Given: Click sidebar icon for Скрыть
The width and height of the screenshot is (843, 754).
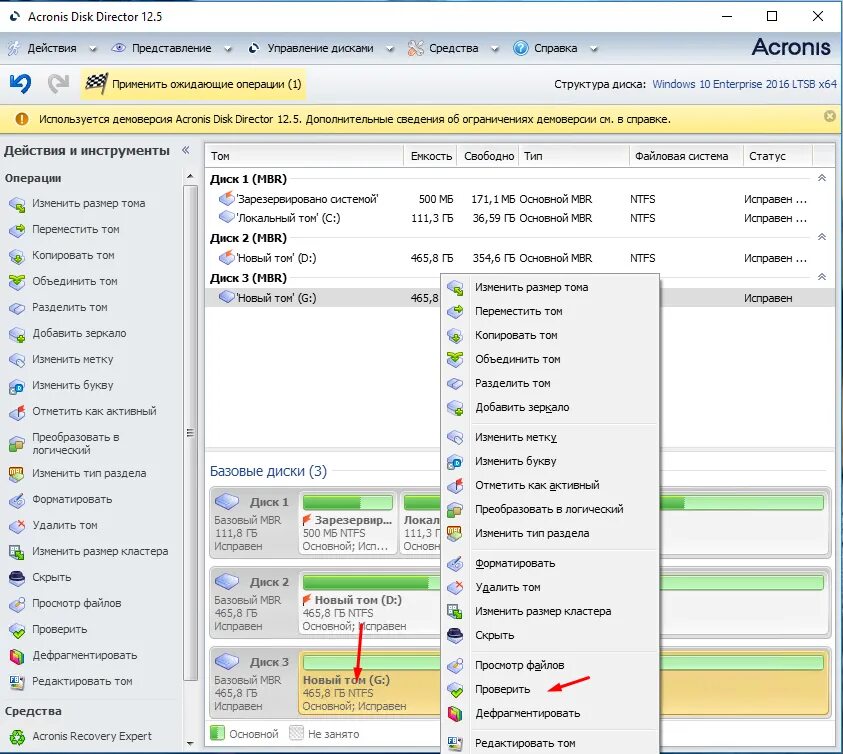Looking at the screenshot, I should point(17,578).
